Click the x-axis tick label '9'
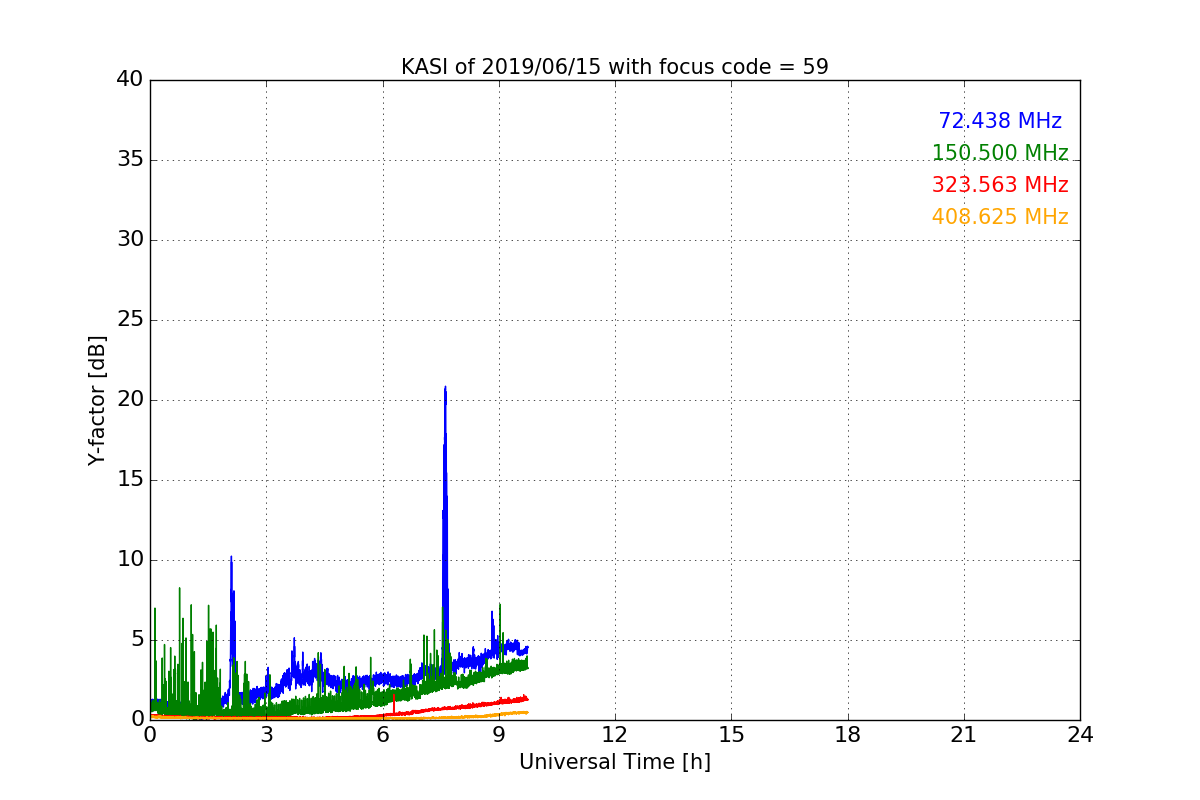Viewport: 1200px width, 800px height. coord(499,735)
